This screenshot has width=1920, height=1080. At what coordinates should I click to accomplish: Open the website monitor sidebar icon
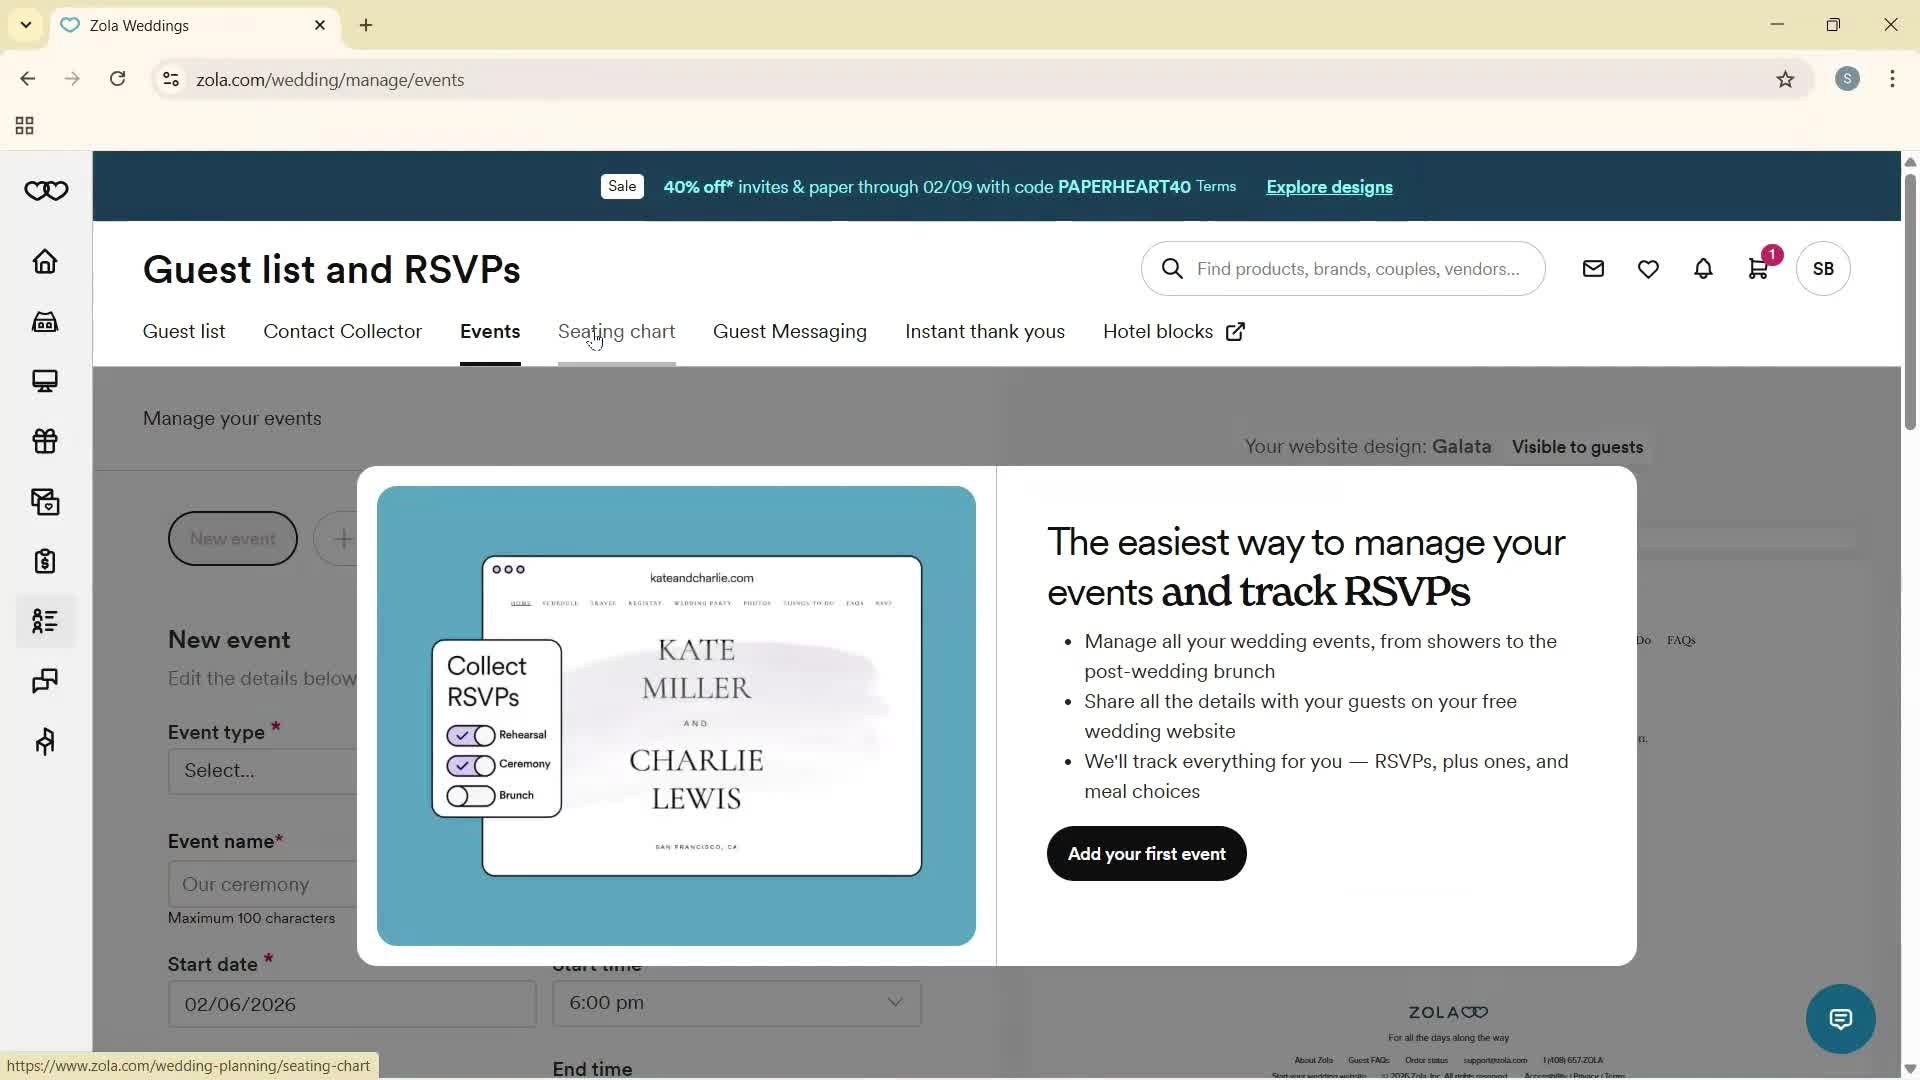[45, 381]
